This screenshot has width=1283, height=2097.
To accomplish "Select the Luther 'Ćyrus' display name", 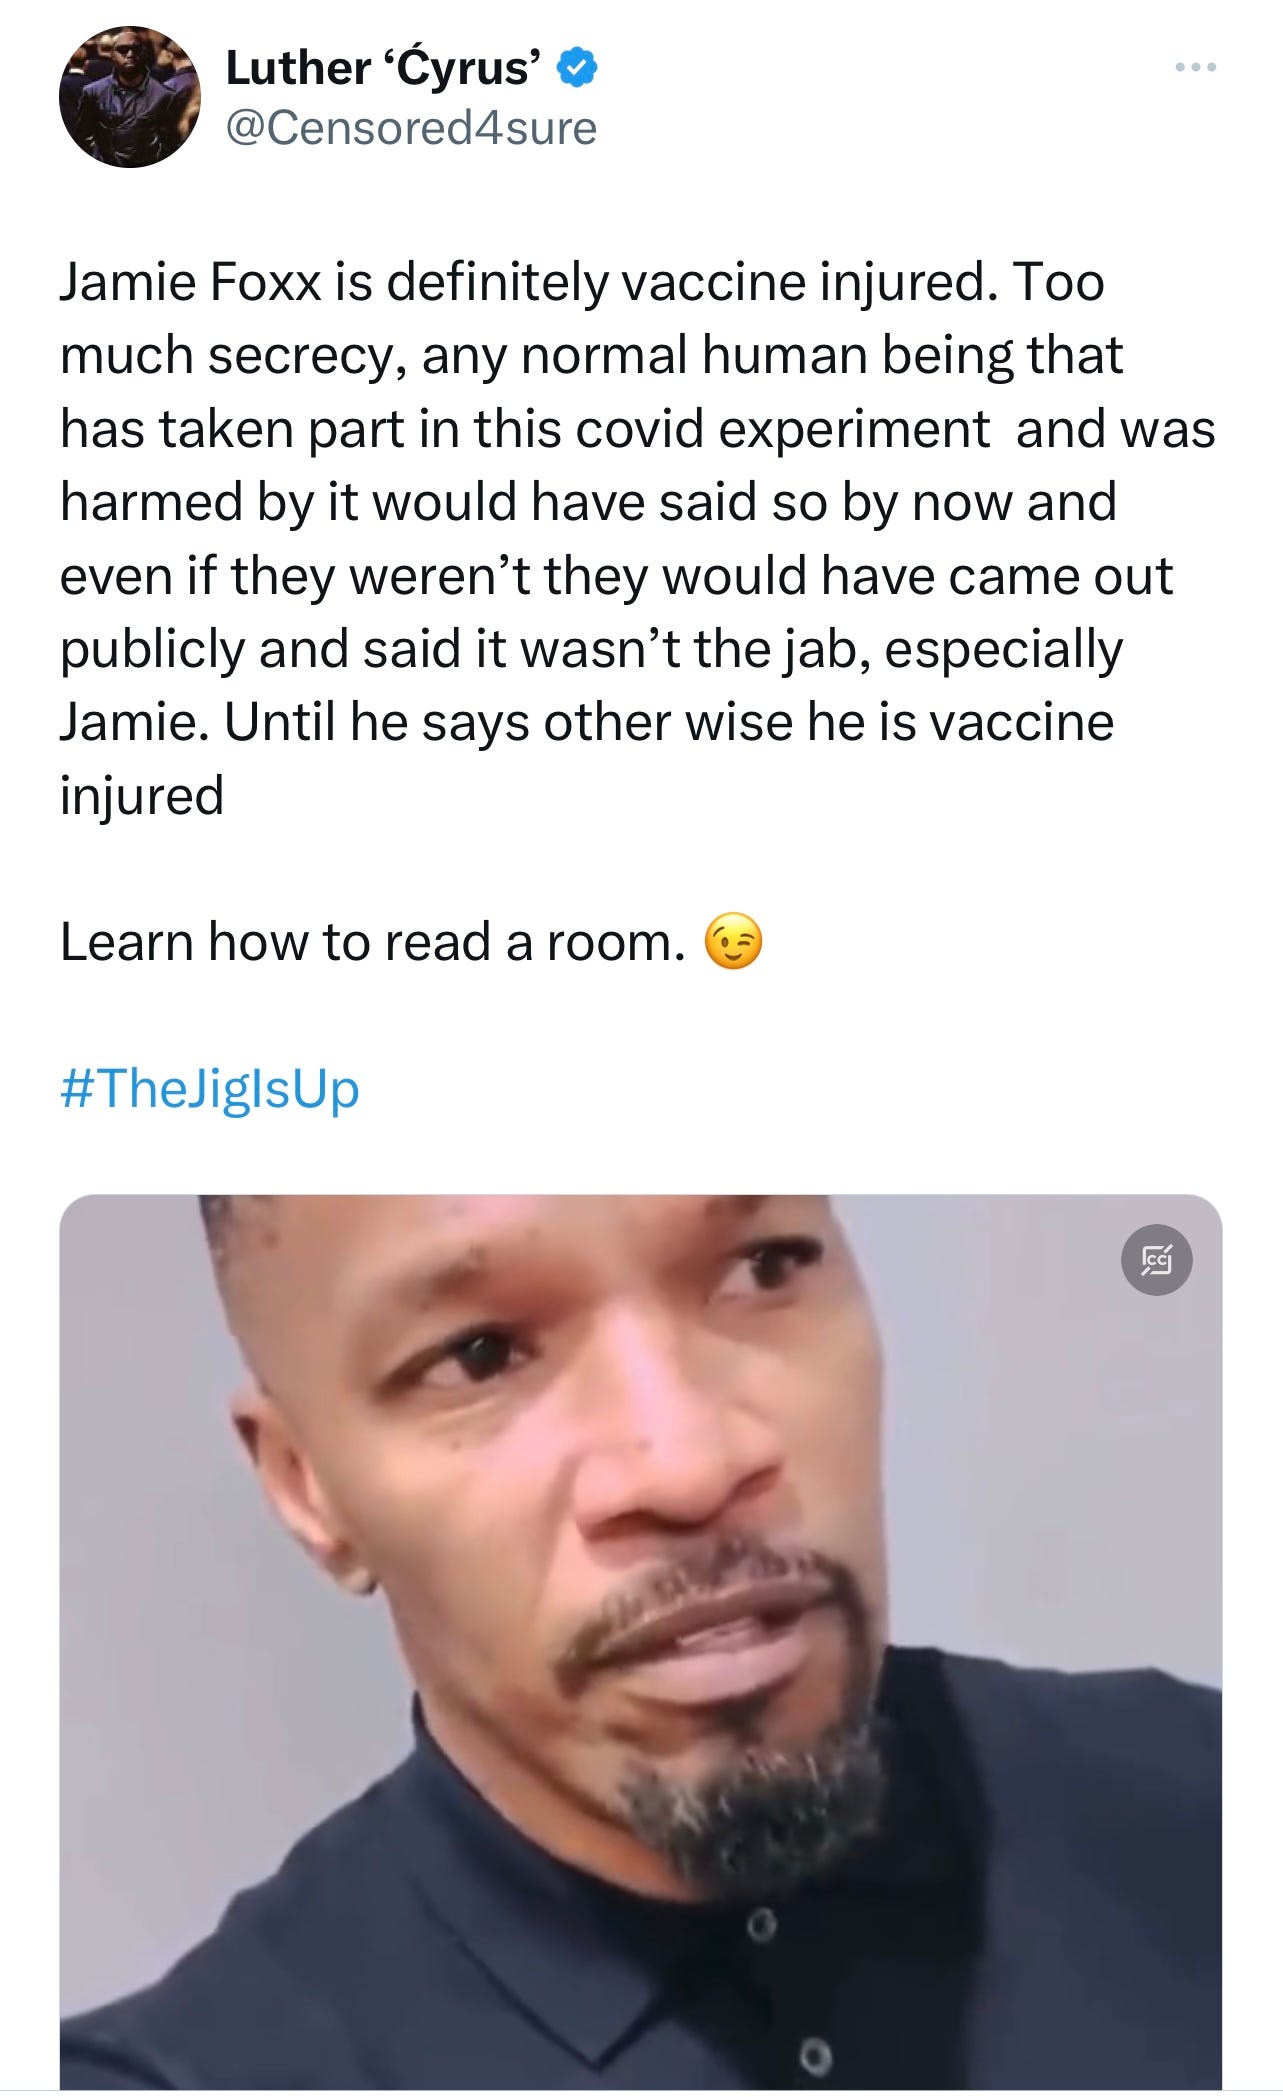I will click(385, 68).
